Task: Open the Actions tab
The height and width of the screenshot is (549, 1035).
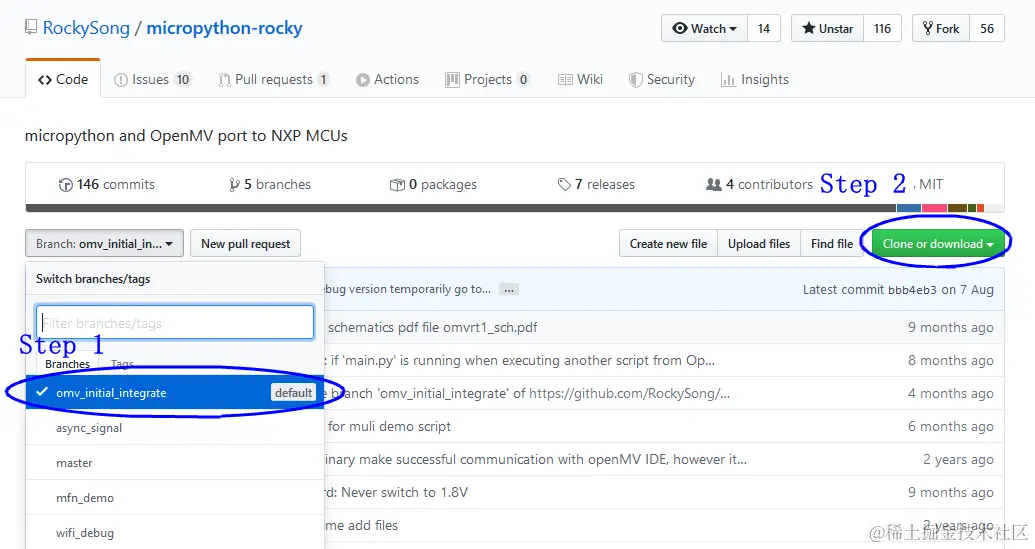Action: click(387, 79)
